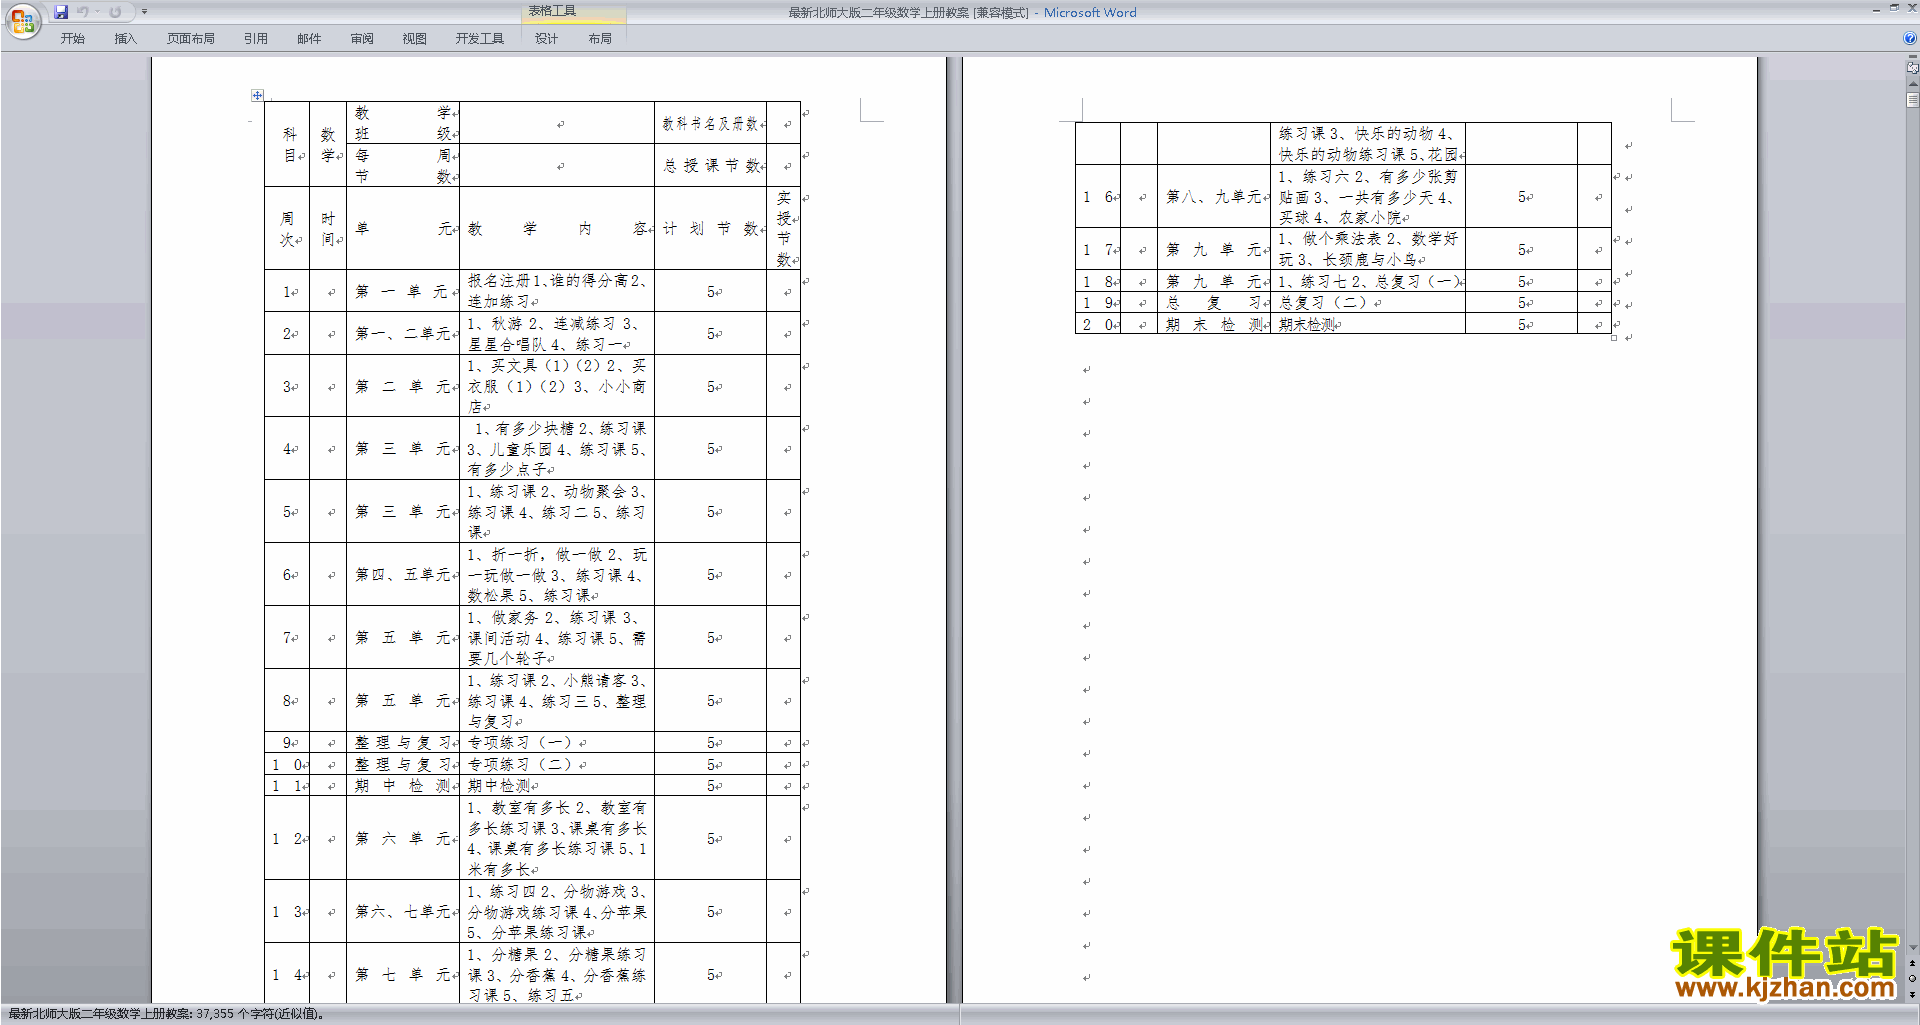
Task: Open the 邮件 ribbon tab
Action: pos(309,39)
